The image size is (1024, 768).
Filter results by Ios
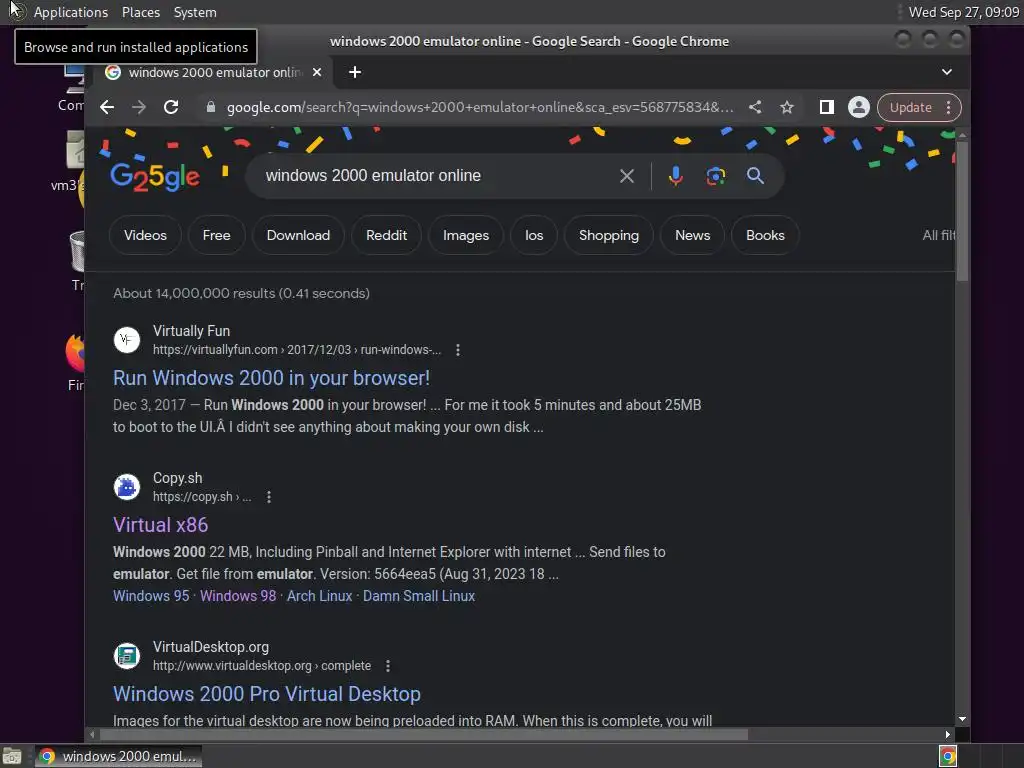(x=534, y=235)
